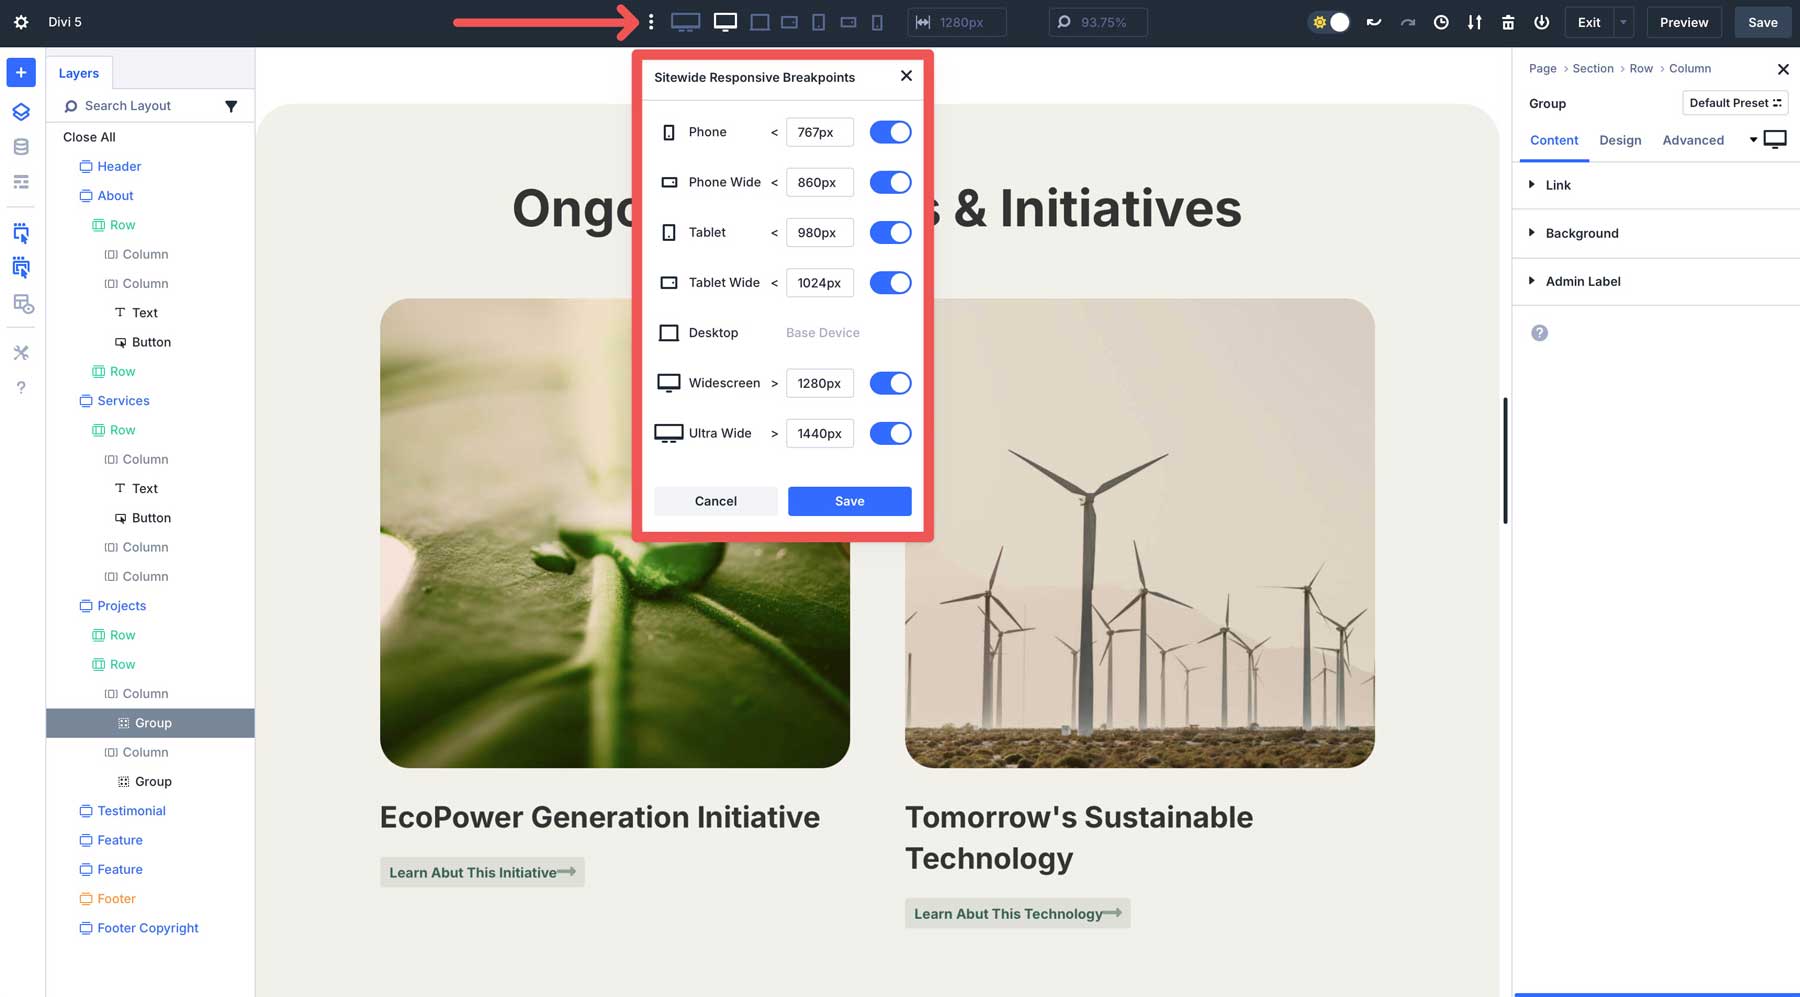This screenshot has width=1800, height=997.
Task: Click the page vertical scrollbar
Action: (1505, 460)
